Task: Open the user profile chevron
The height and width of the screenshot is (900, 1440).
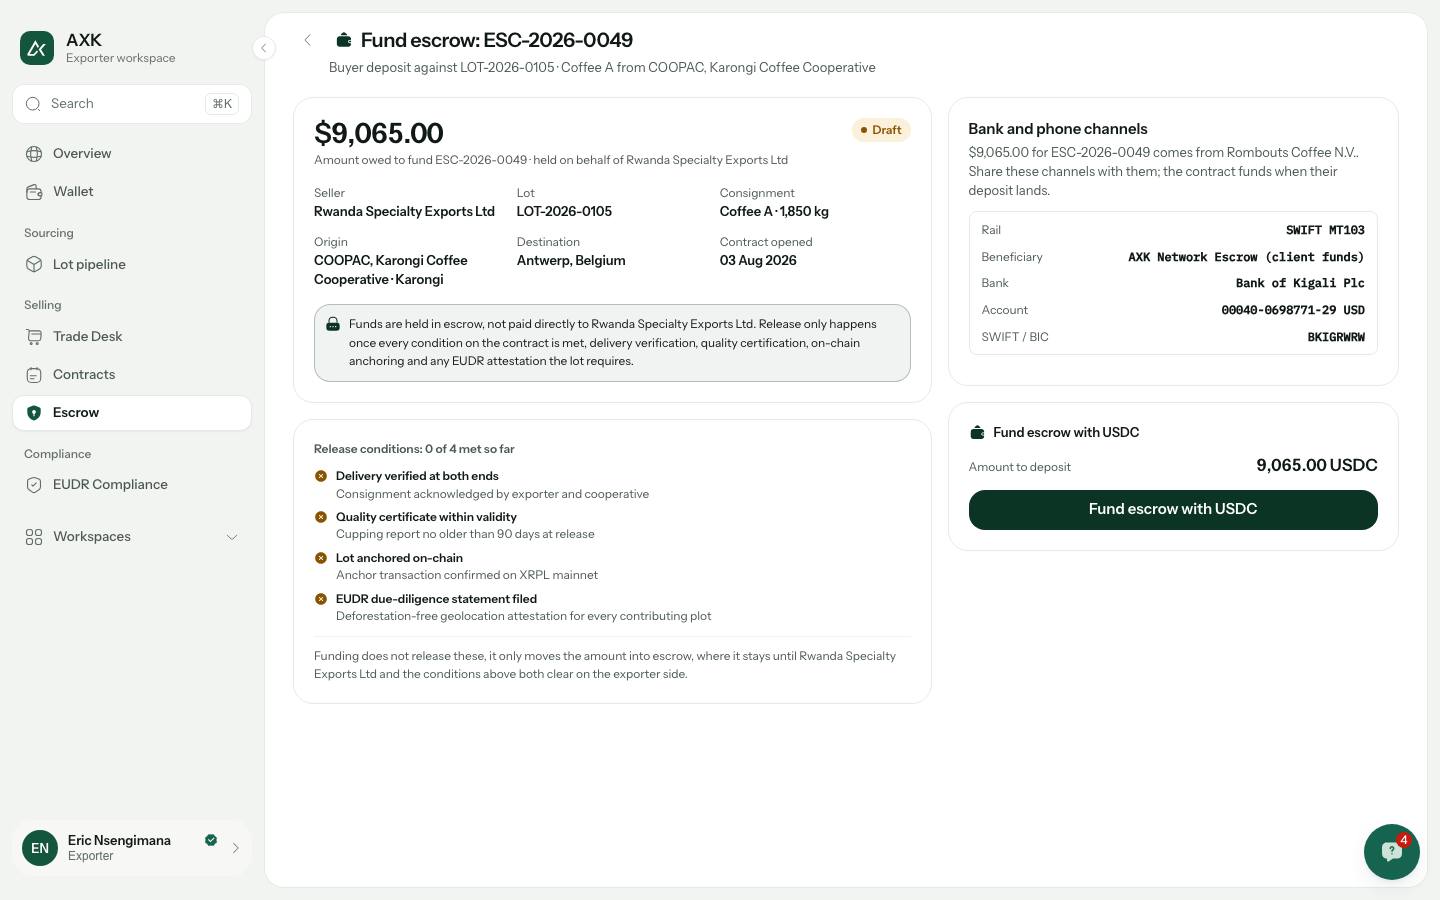Action: (236, 848)
